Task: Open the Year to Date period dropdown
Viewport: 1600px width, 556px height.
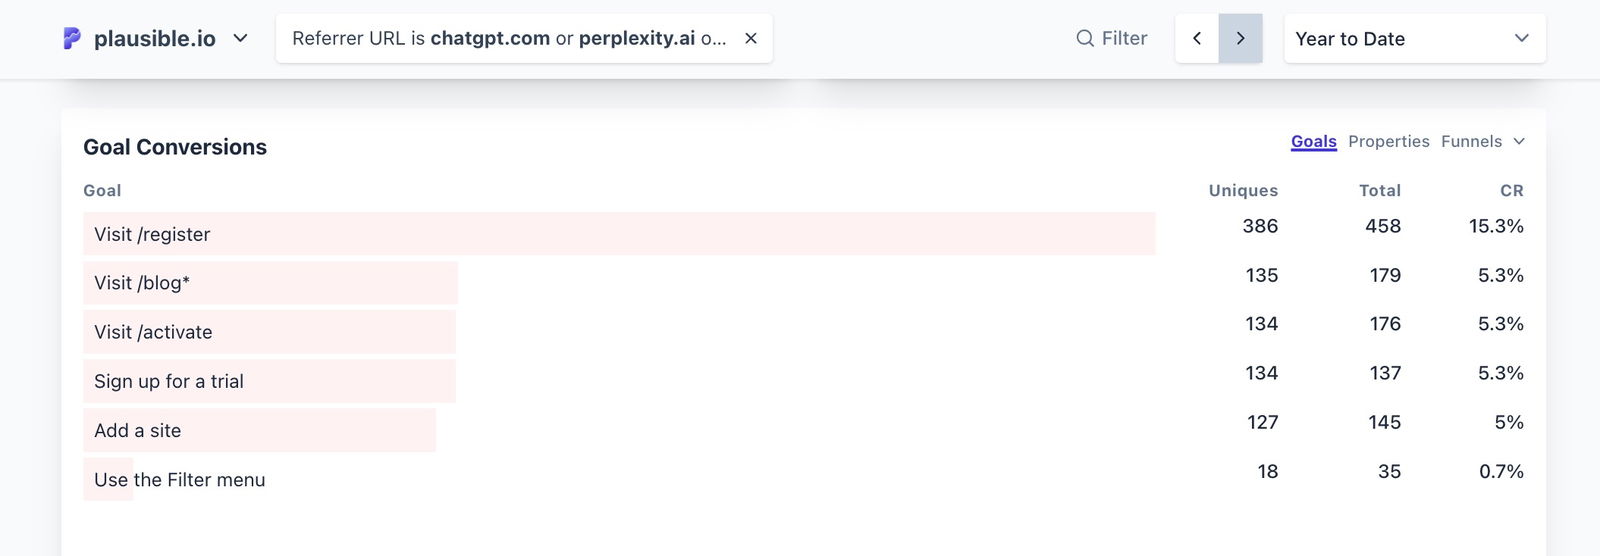Action: 1414,38
